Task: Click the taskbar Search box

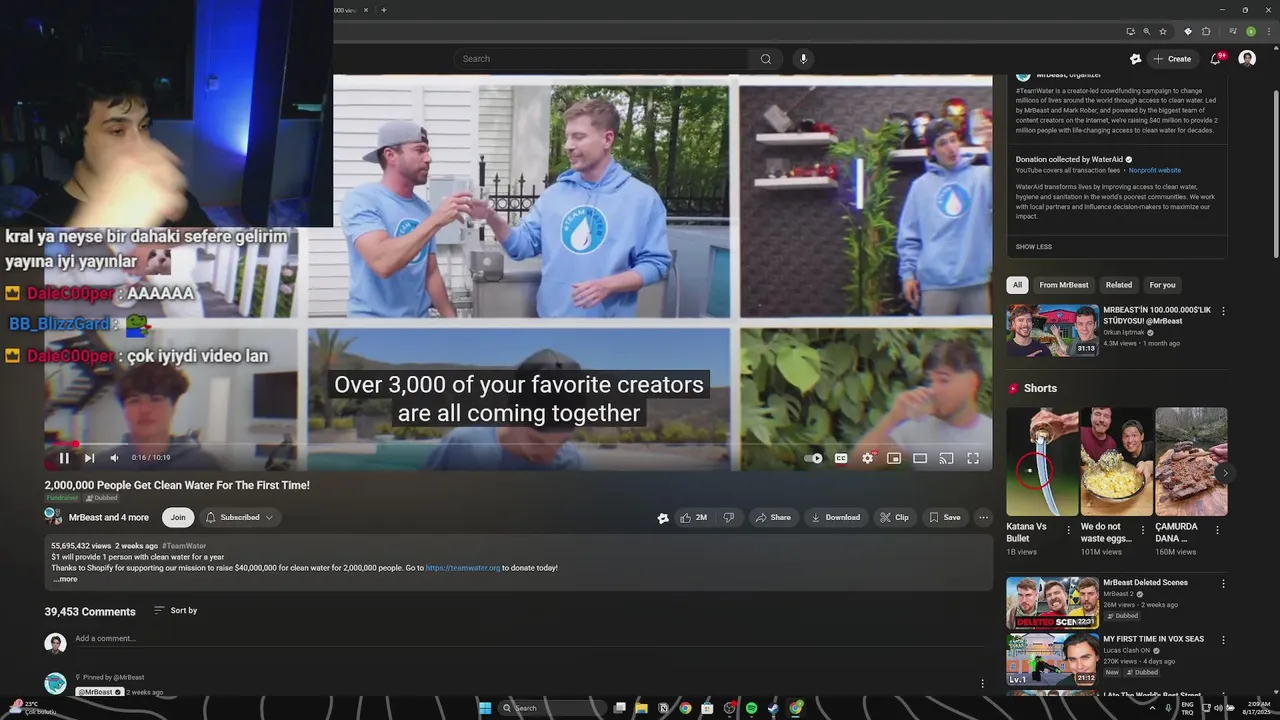Action: tap(553, 708)
